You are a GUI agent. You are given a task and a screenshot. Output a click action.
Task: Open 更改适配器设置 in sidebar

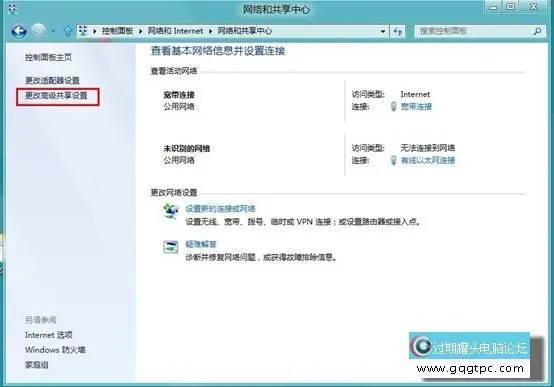click(52, 81)
